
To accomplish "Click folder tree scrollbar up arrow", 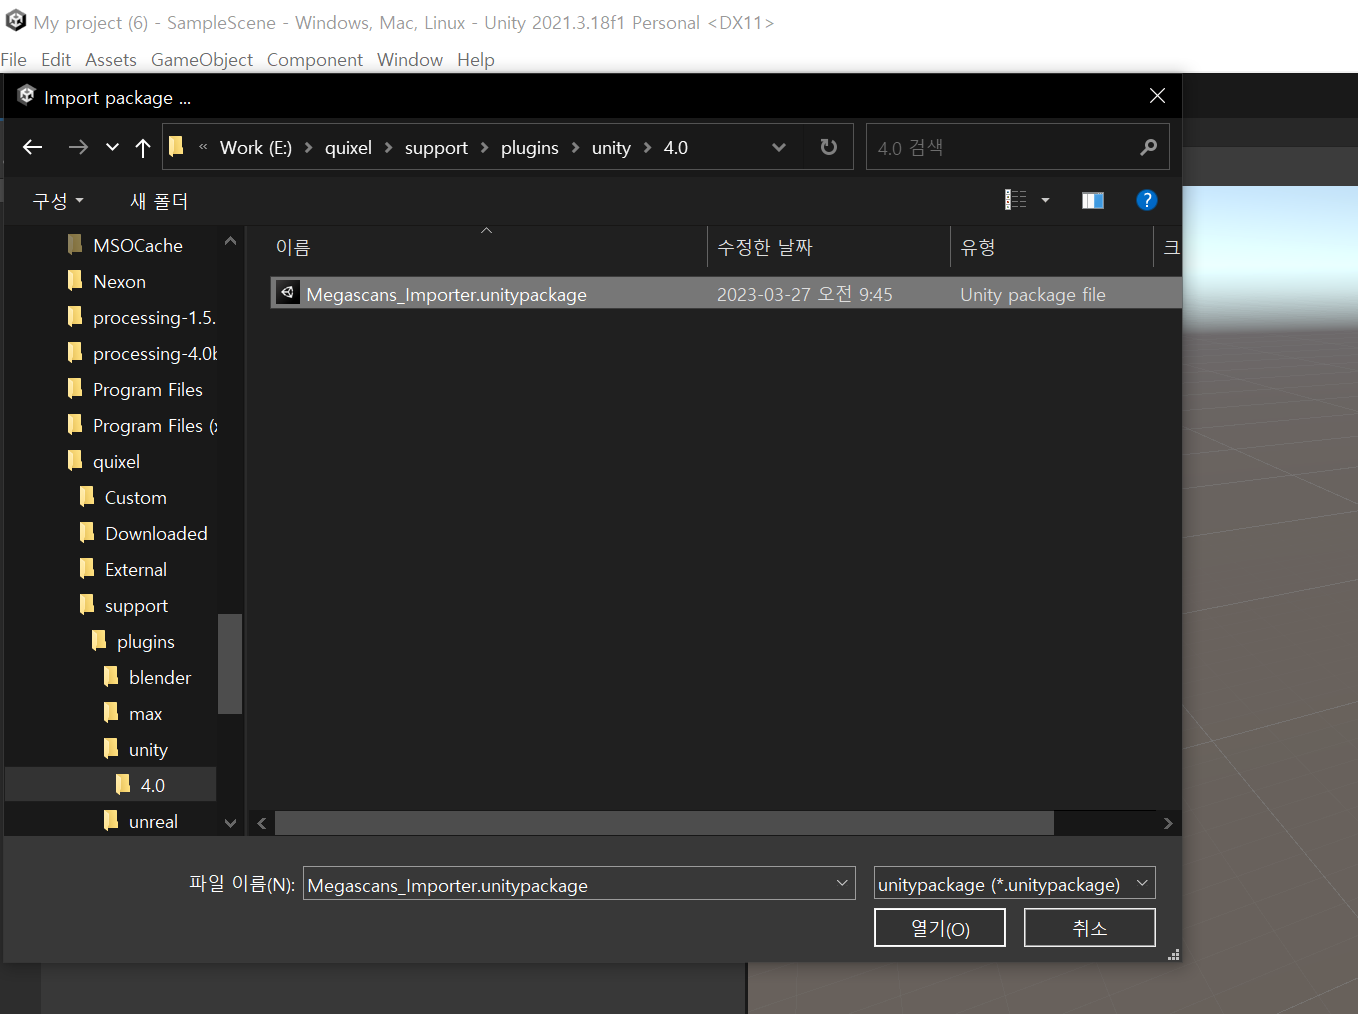I will (230, 241).
